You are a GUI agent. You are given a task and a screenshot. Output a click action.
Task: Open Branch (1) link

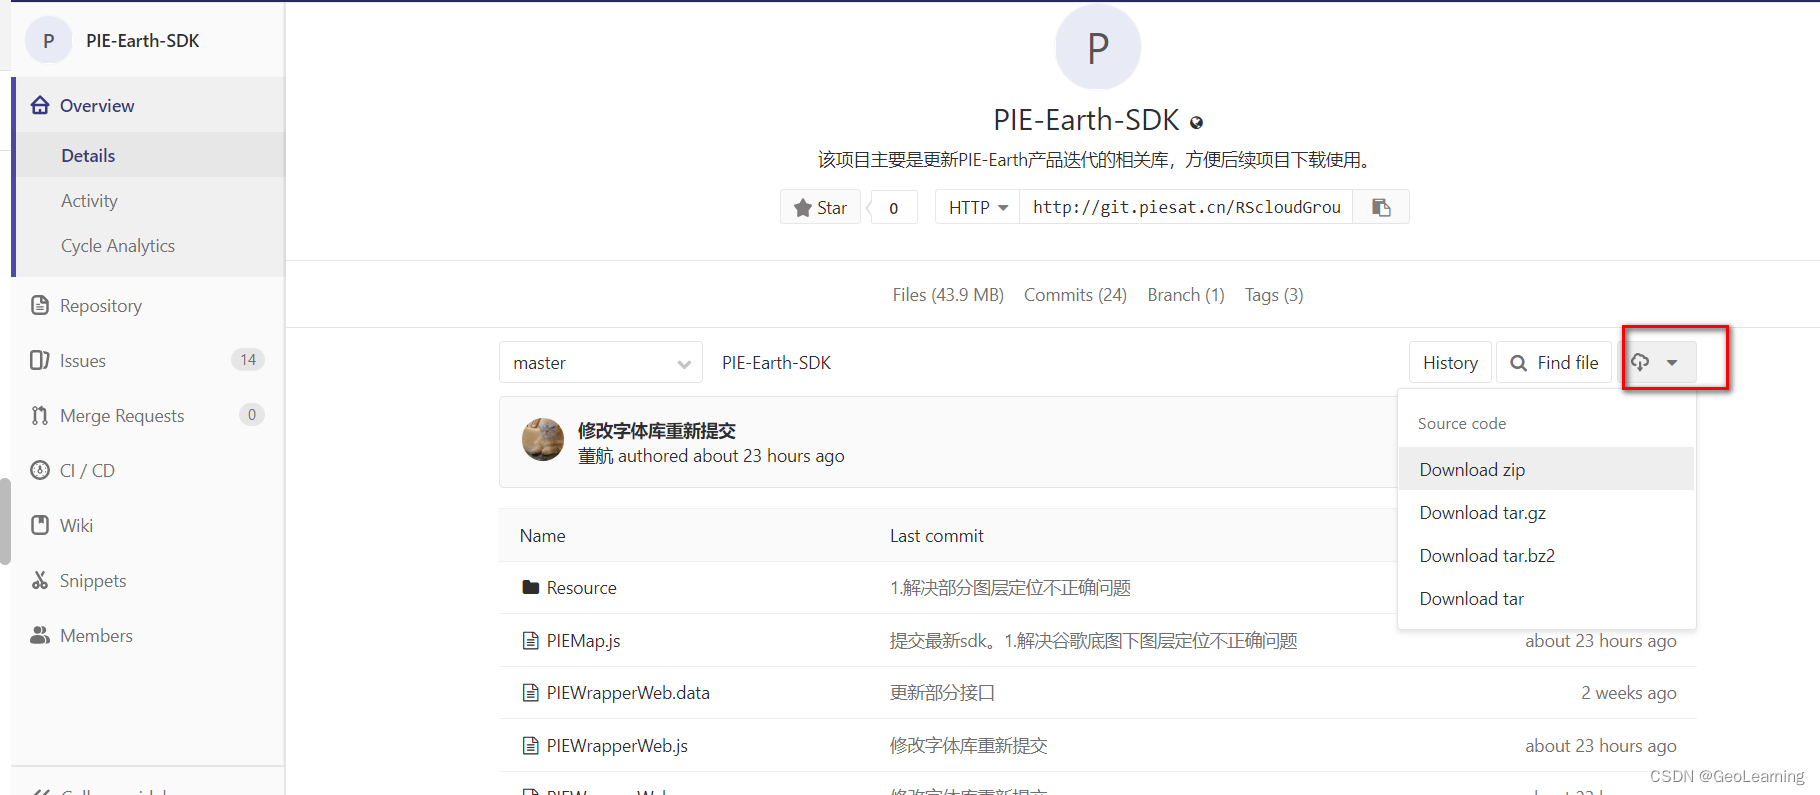coord(1186,295)
